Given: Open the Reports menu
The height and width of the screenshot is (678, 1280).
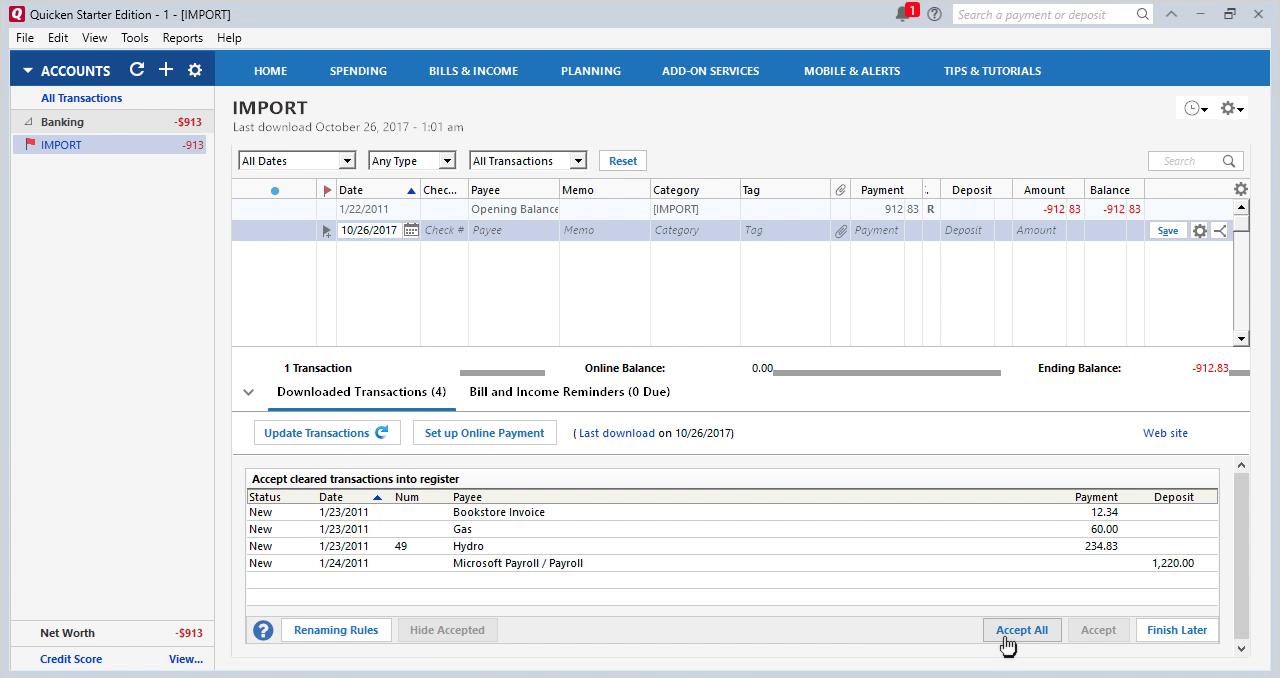Looking at the screenshot, I should point(183,38).
